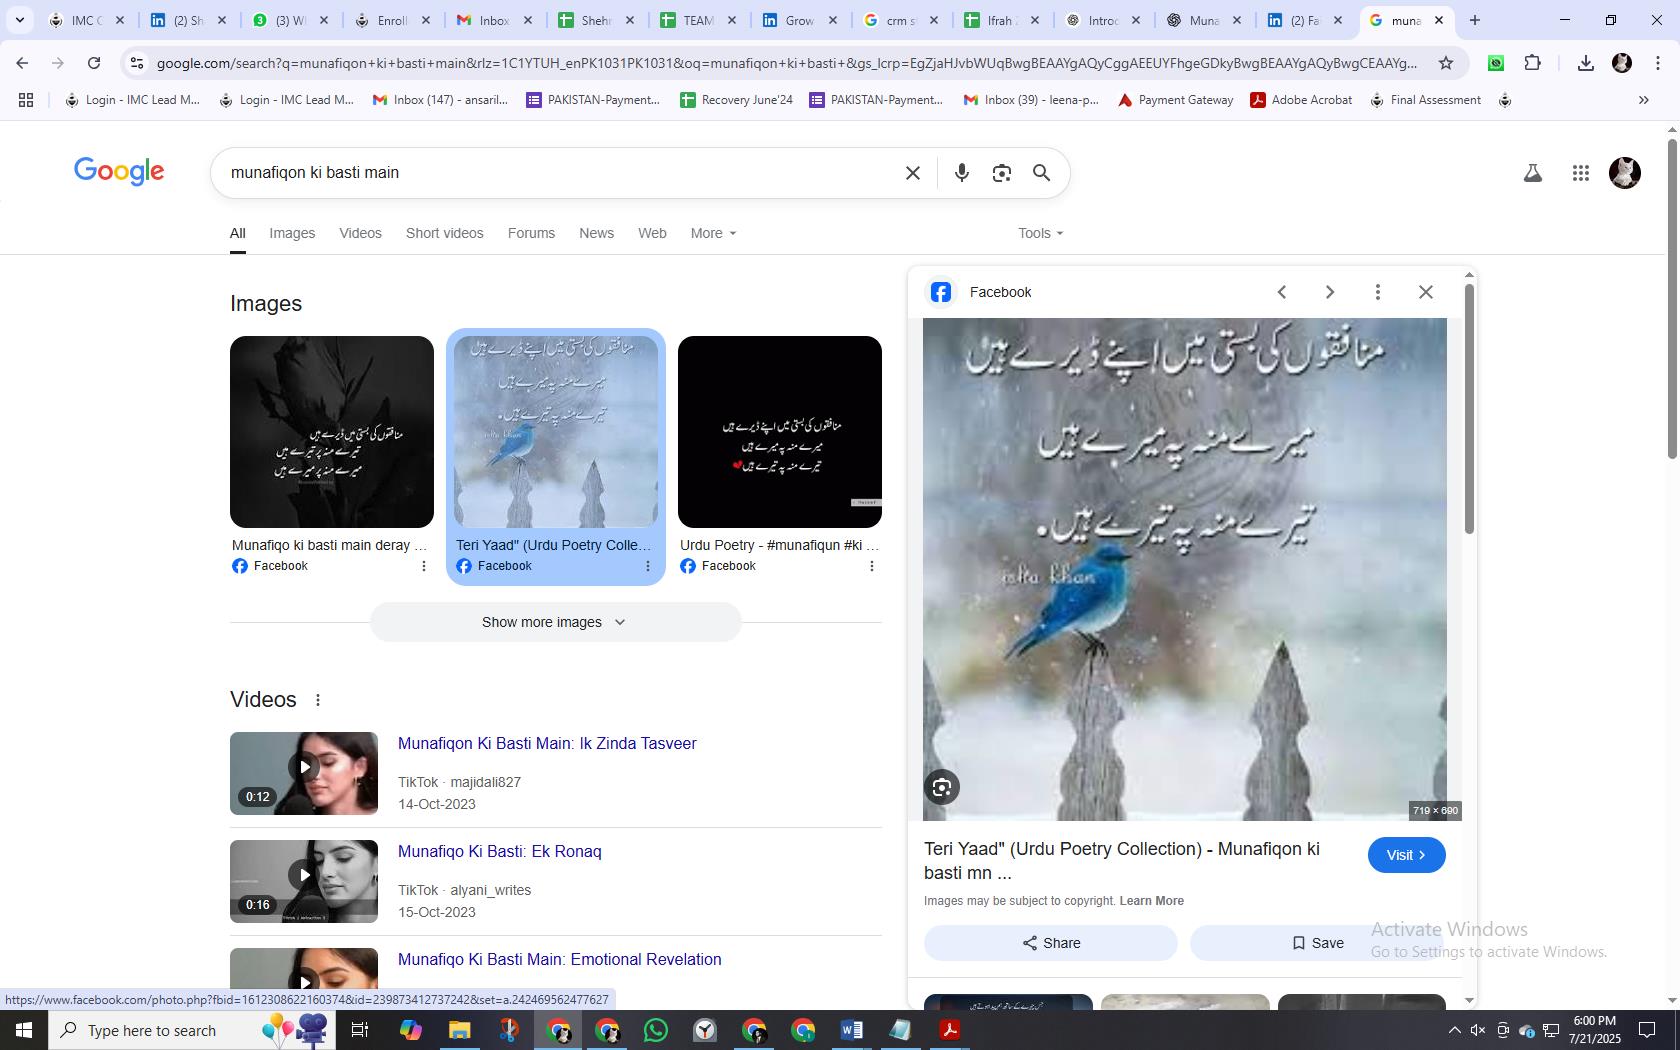Reload the page
Viewport: 1680px width, 1050px height.
click(94, 63)
